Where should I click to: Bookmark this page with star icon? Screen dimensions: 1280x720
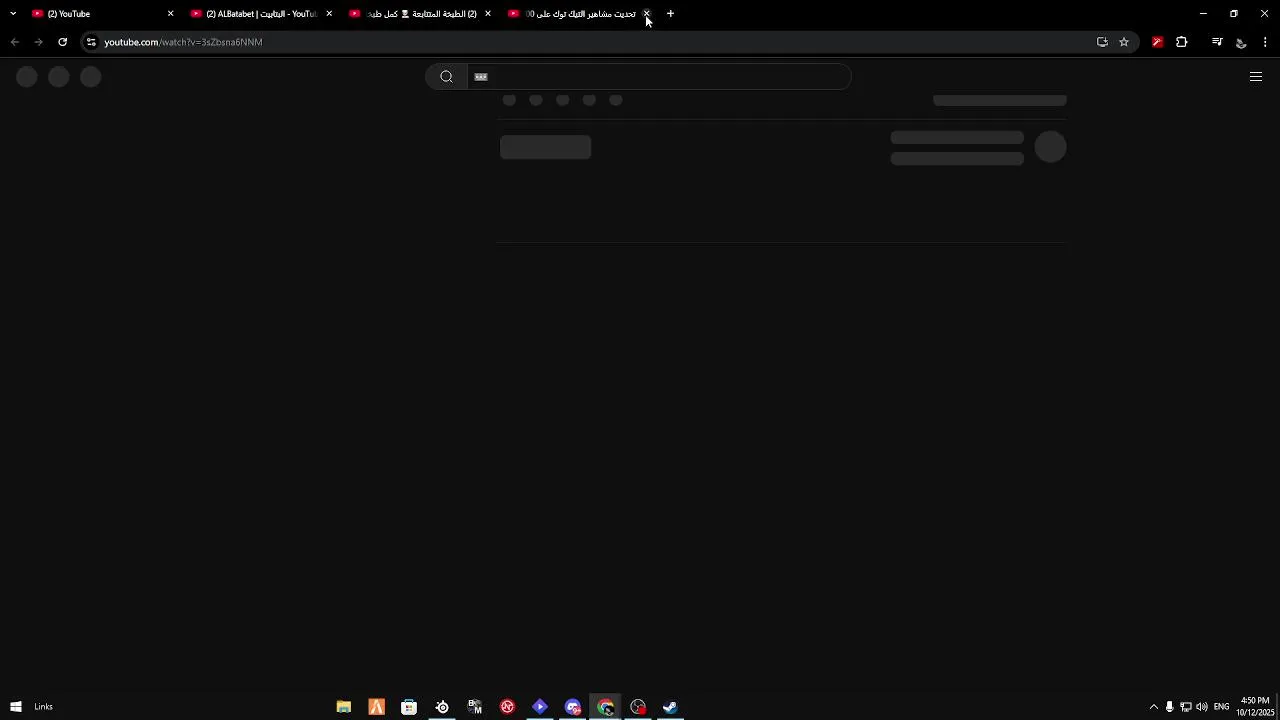(1124, 42)
